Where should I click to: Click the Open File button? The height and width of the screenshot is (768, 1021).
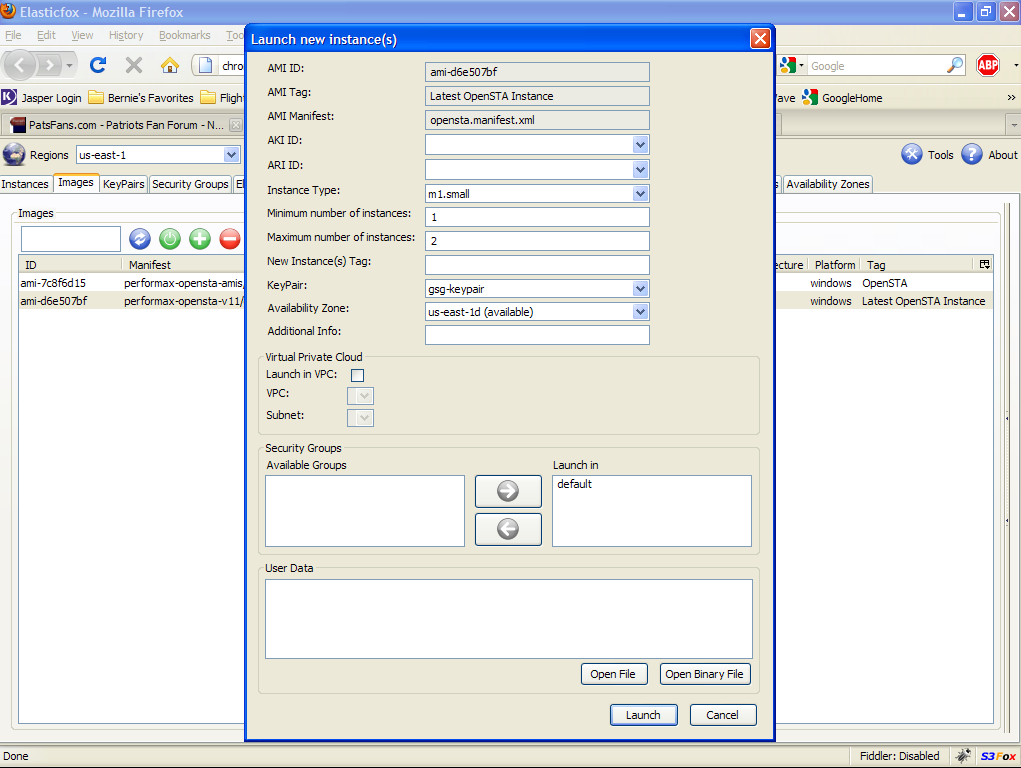click(613, 674)
